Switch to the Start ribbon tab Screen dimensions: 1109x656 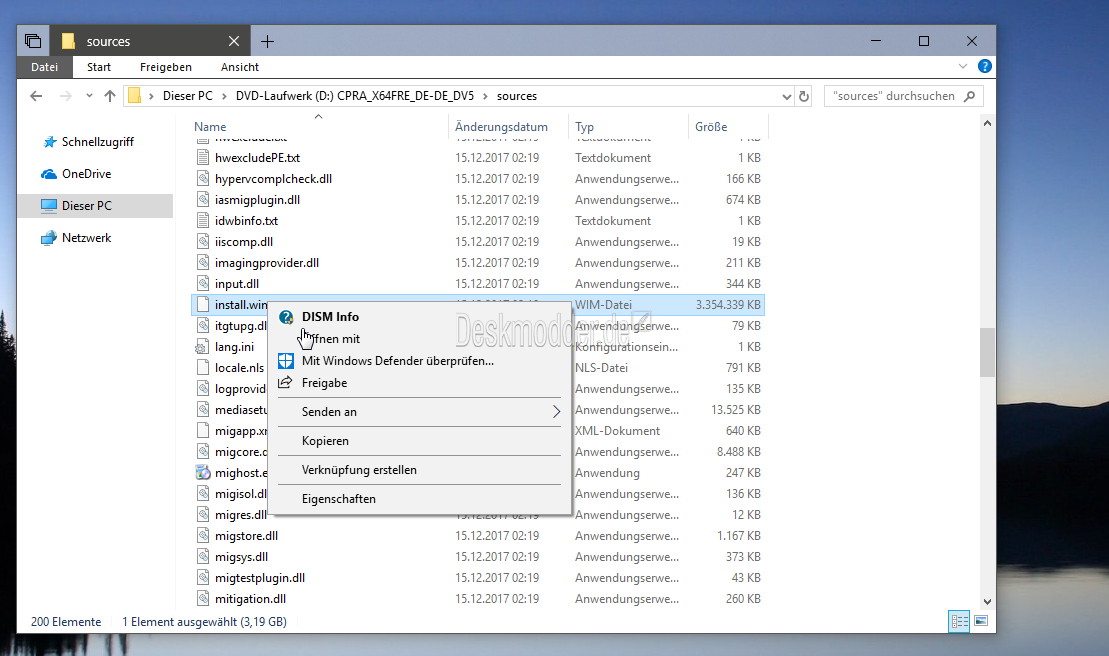(99, 67)
